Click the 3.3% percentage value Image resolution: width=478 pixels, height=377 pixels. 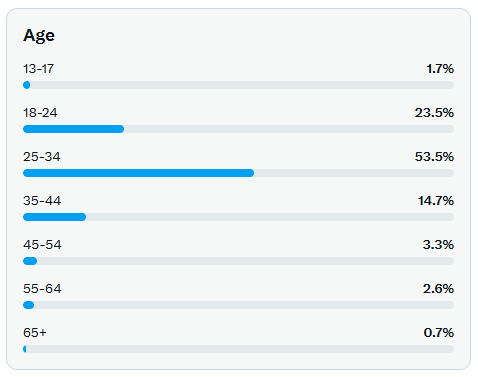[438, 245]
